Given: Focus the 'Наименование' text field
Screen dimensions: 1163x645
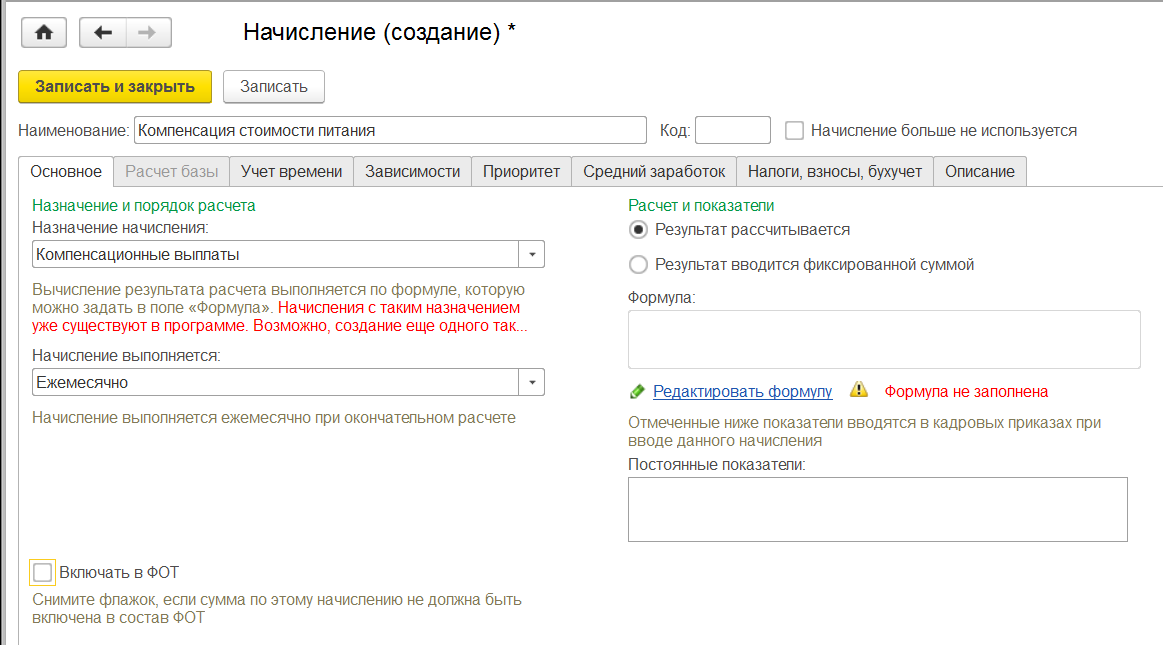Looking at the screenshot, I should point(390,130).
